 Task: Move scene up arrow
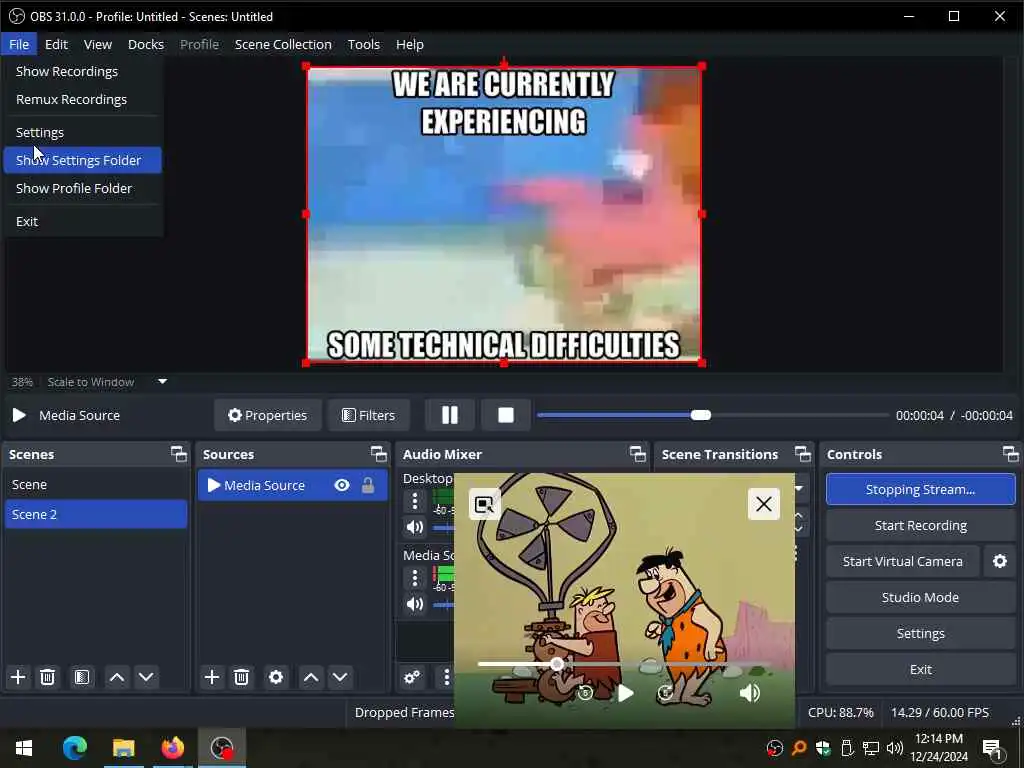(117, 677)
